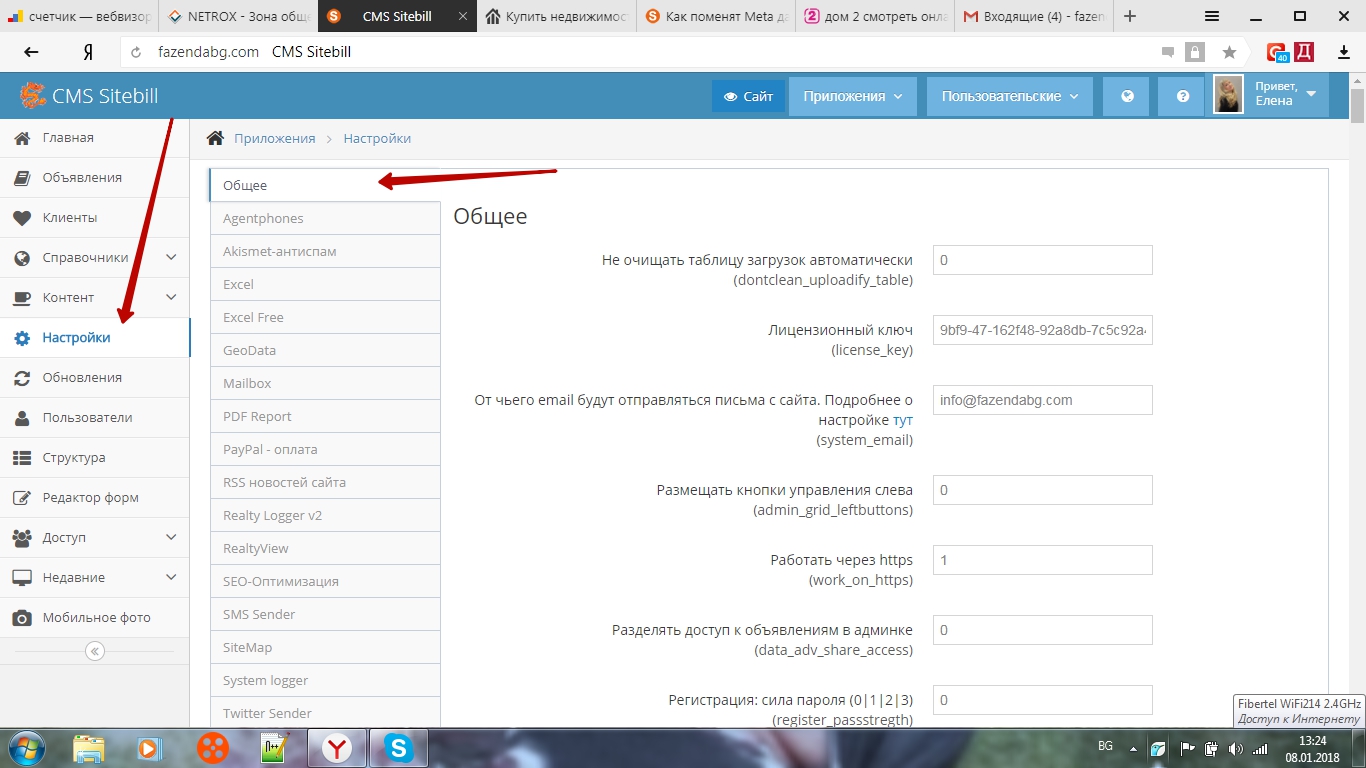Select the Akismet-антиспам settings tab
This screenshot has height=768, width=1366.
click(325, 251)
